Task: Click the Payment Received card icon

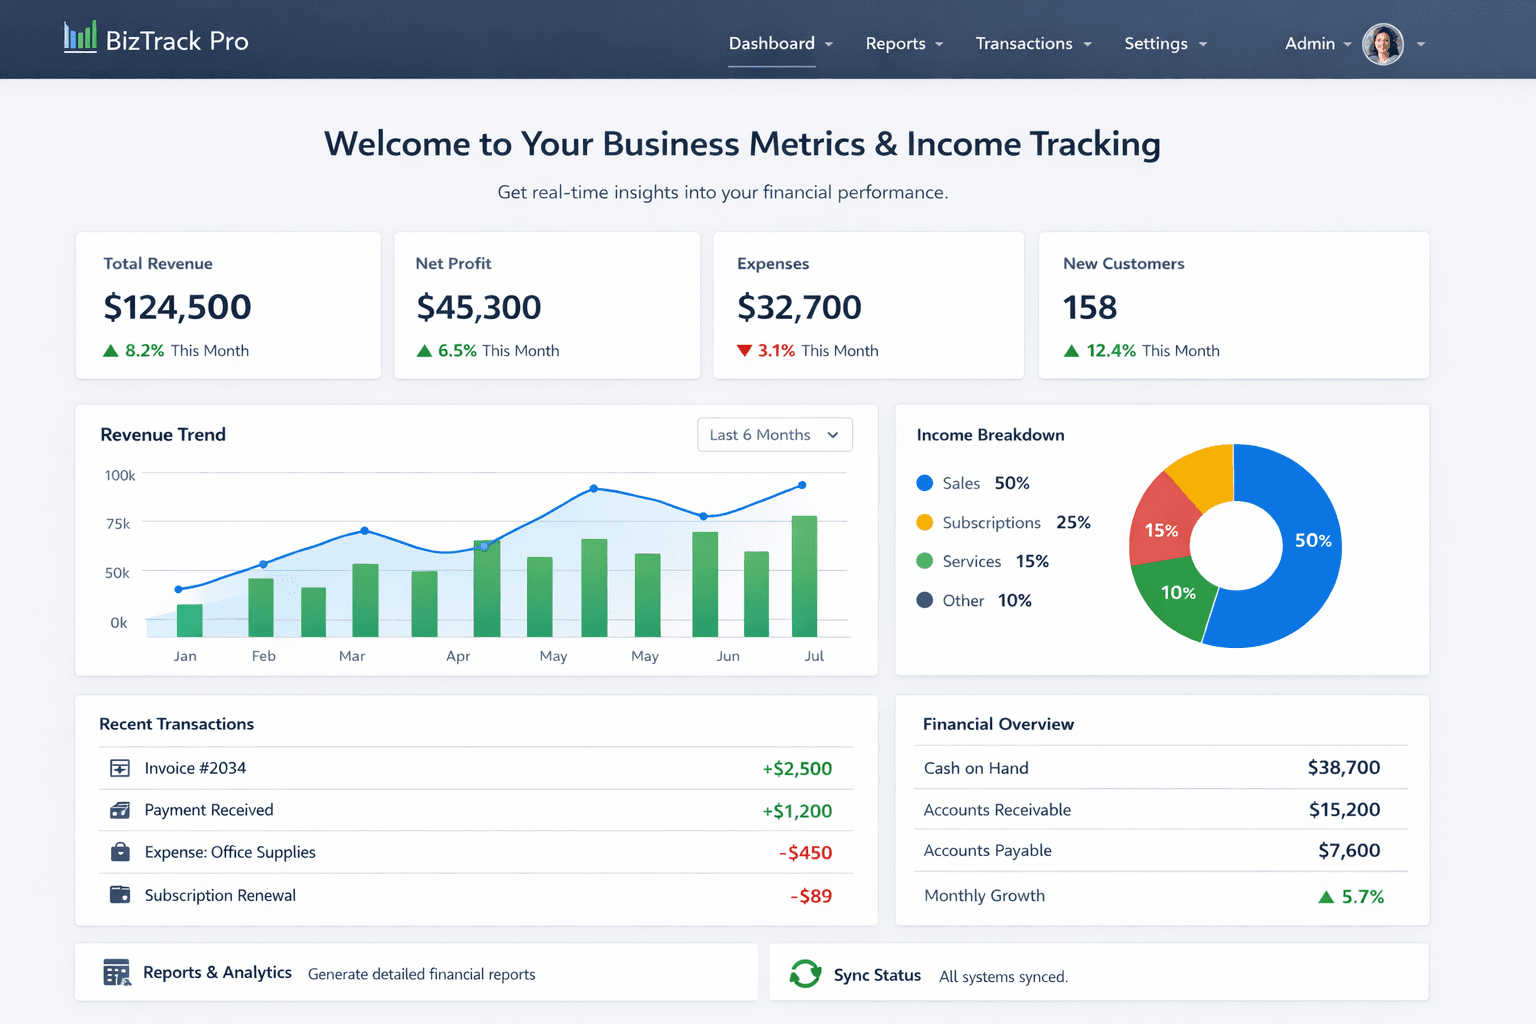Action: tap(119, 810)
